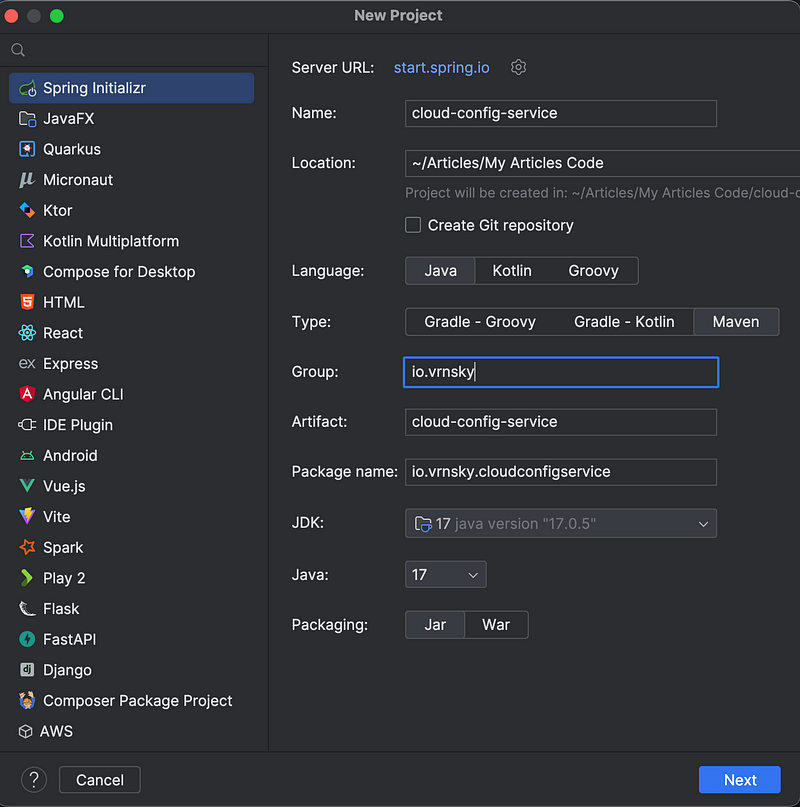800x807 pixels.
Task: Pick the Android robot icon
Action: tap(27, 455)
